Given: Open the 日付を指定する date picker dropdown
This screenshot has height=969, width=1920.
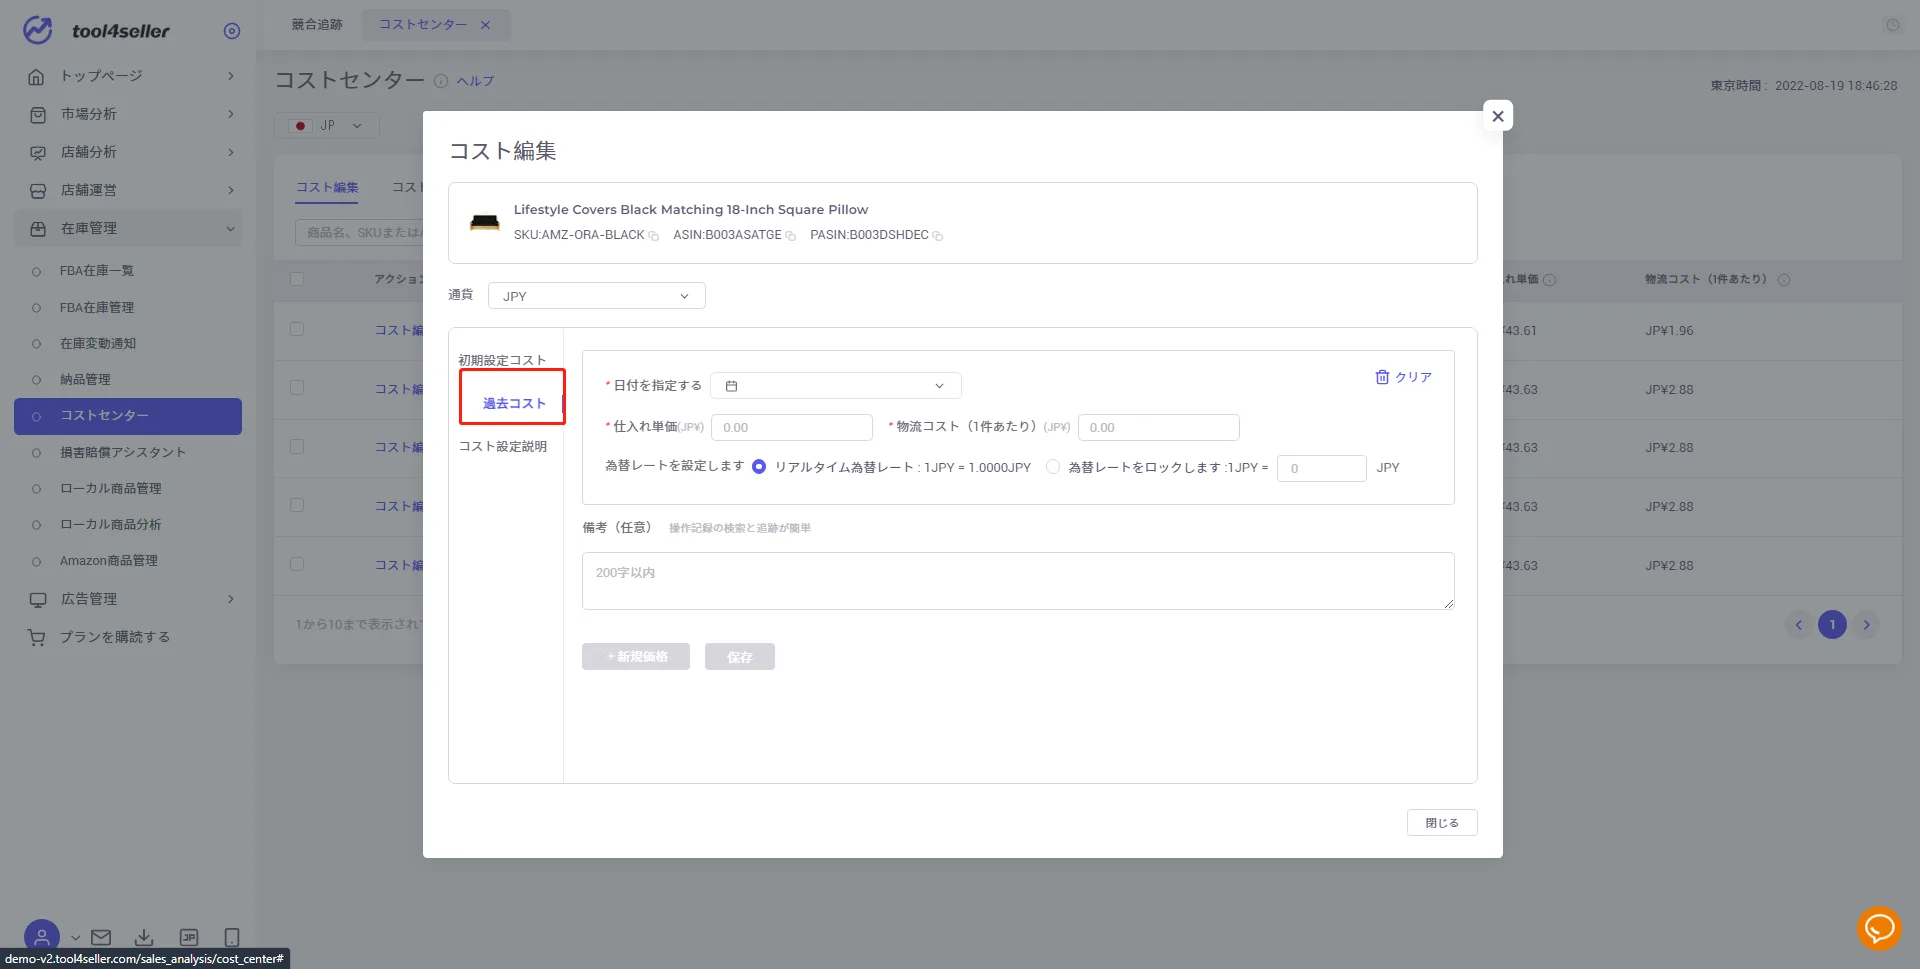Looking at the screenshot, I should (836, 386).
